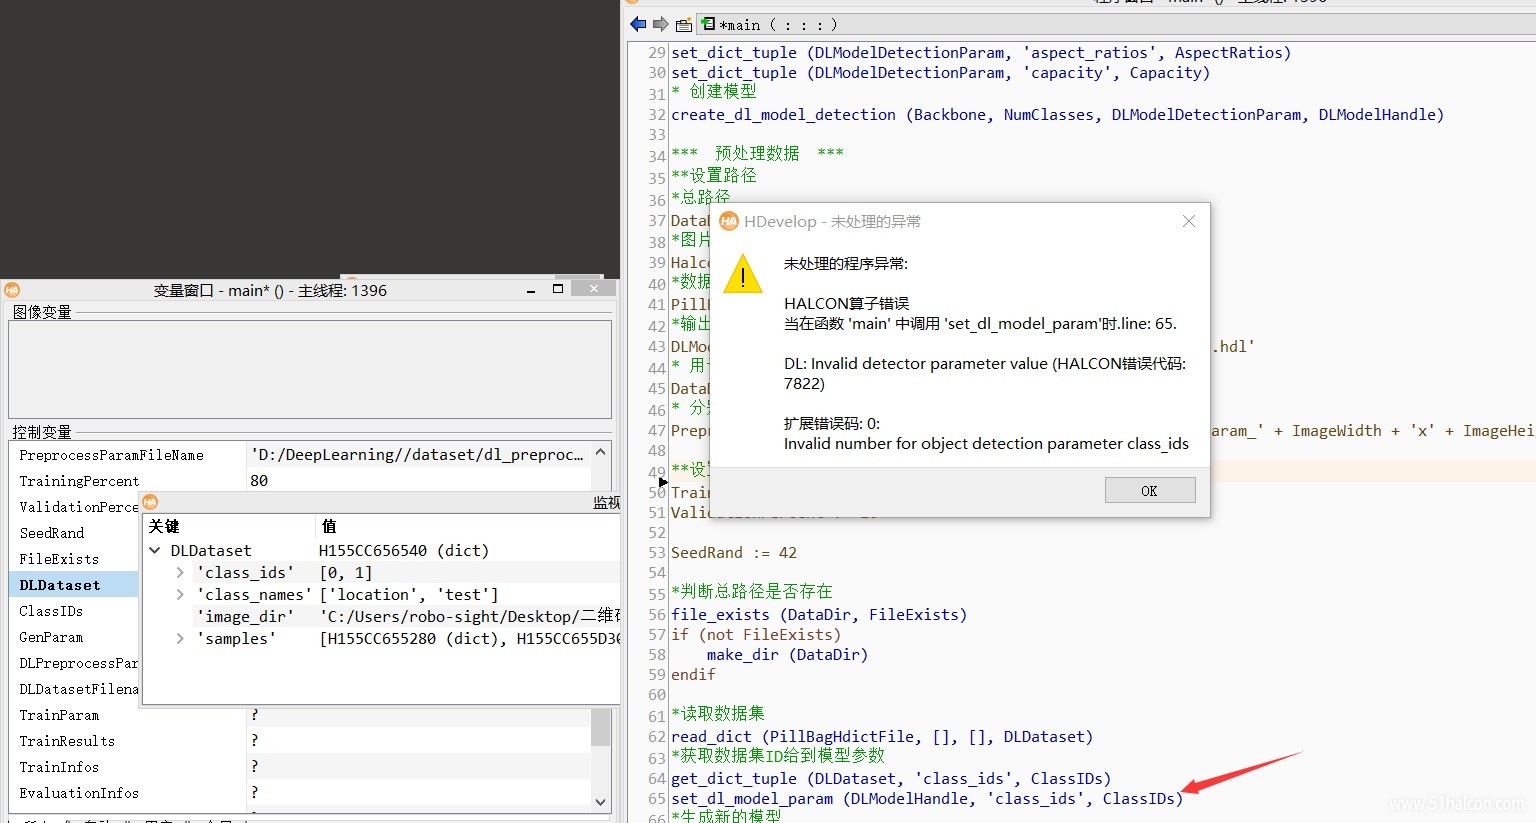Select variable TrainResults
The width and height of the screenshot is (1536, 823).
67,741
